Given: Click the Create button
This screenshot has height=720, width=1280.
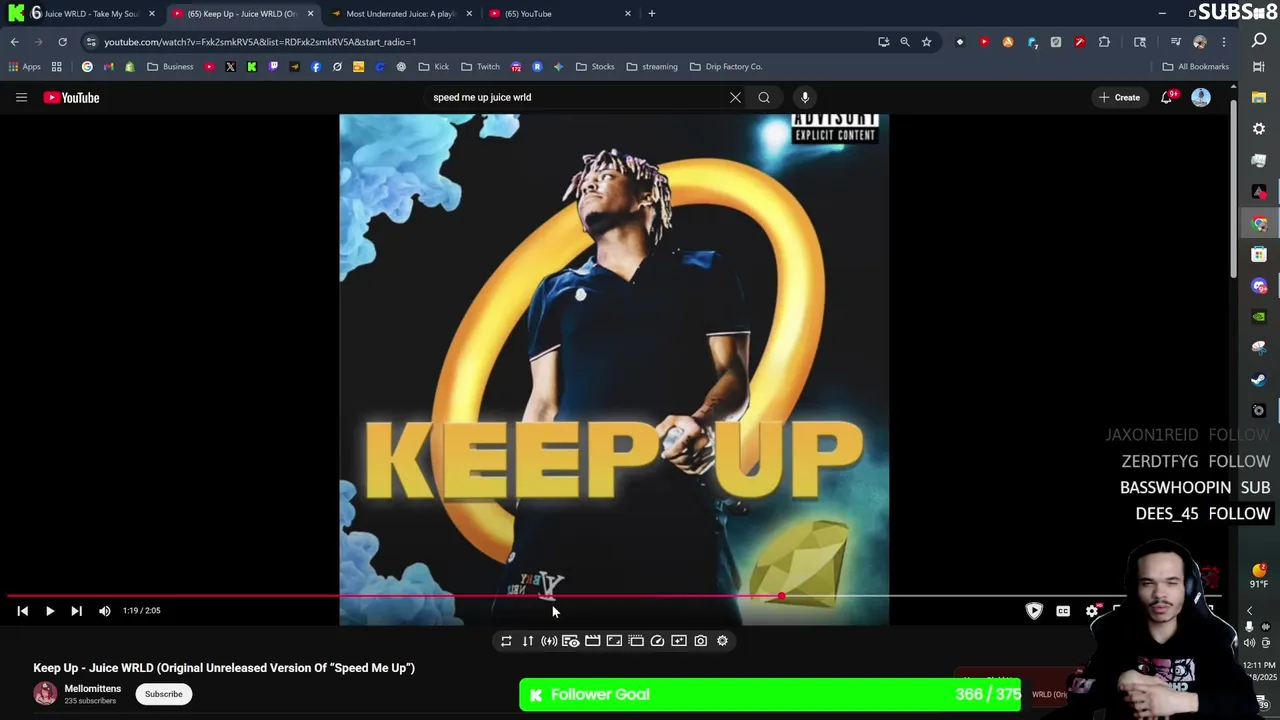Looking at the screenshot, I should tap(1119, 97).
